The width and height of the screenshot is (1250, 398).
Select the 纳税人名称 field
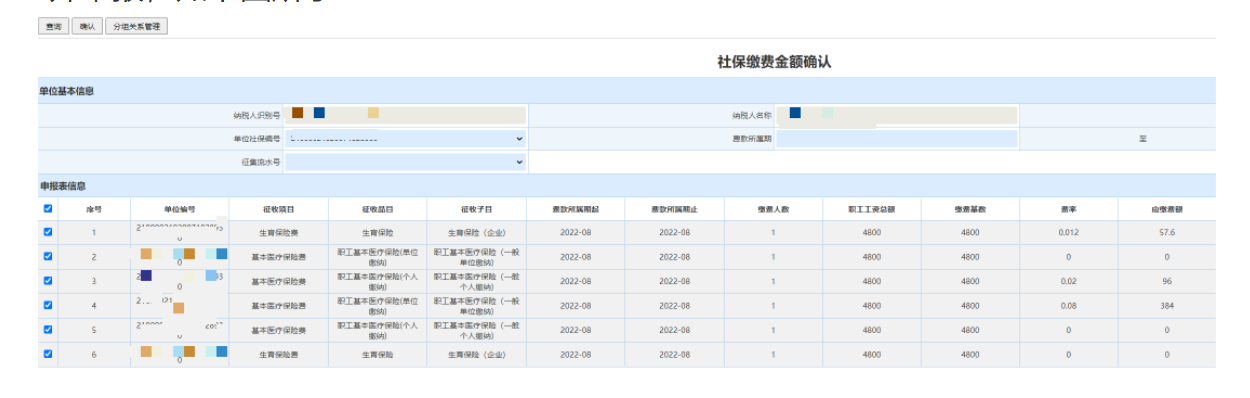897,115
